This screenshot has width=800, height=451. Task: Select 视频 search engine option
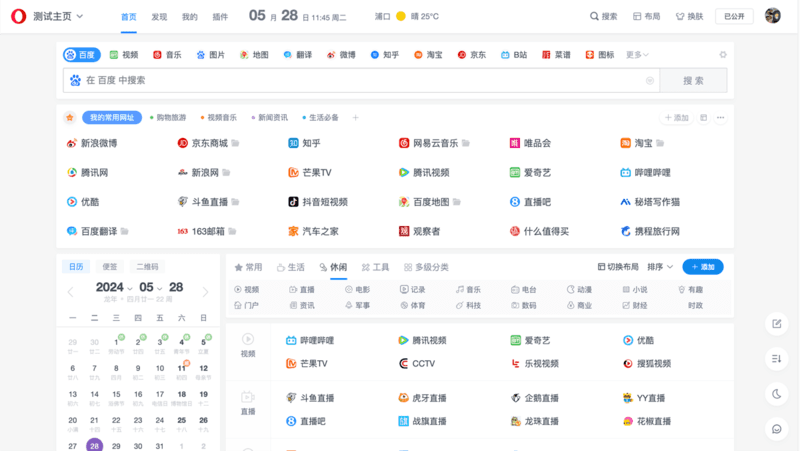tap(124, 55)
